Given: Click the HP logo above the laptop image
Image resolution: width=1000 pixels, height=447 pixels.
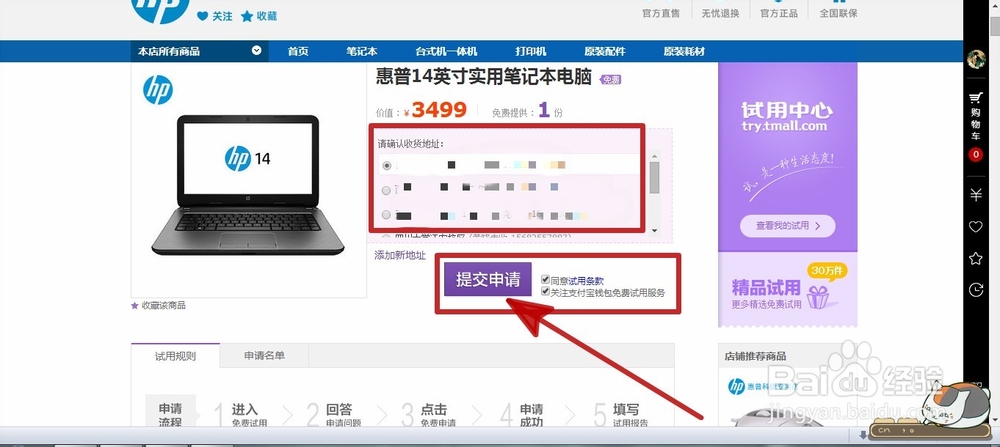Looking at the screenshot, I should (x=158, y=90).
